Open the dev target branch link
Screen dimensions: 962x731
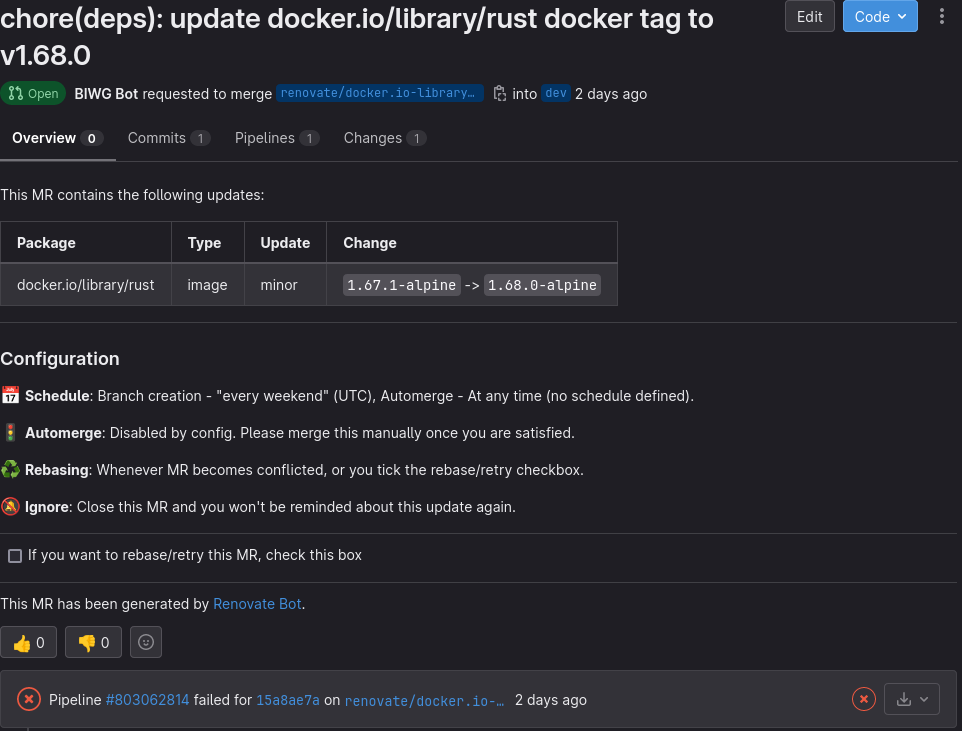(x=556, y=93)
